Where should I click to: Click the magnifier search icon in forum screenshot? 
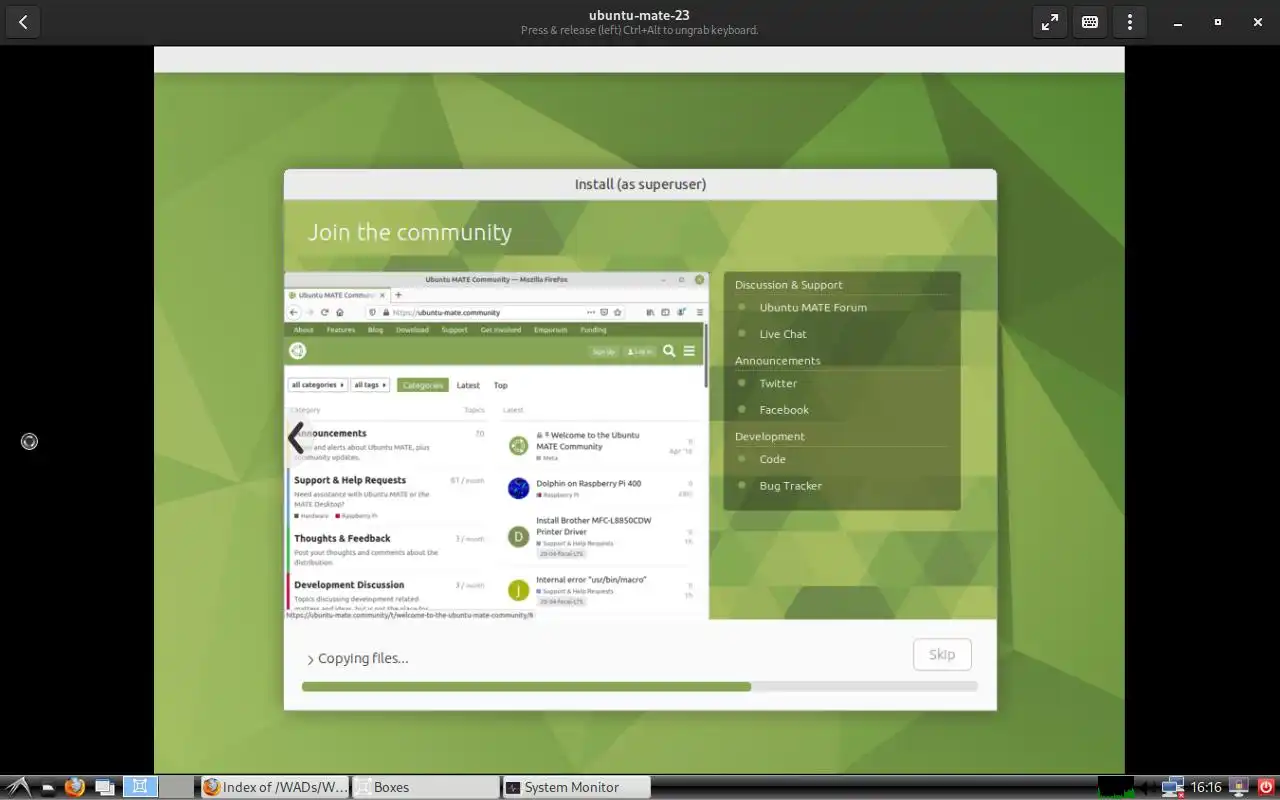coord(669,351)
